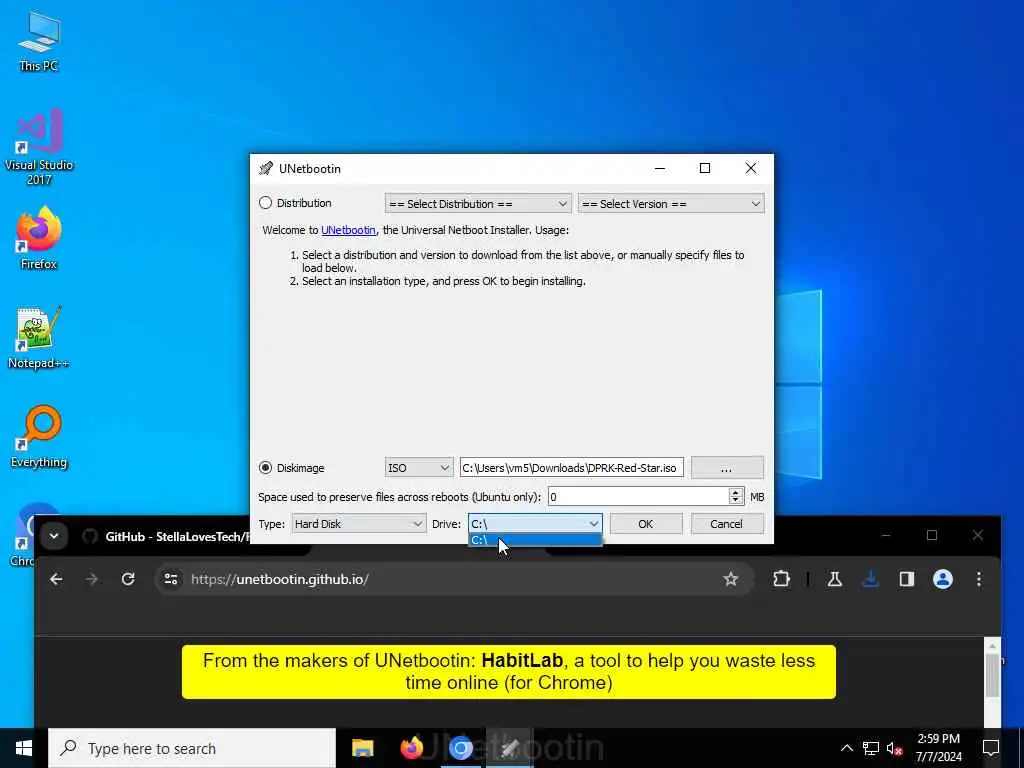Image resolution: width=1024 pixels, height=768 pixels.
Task: Click Chrome page vertical scrollbar thumb
Action: click(x=992, y=676)
